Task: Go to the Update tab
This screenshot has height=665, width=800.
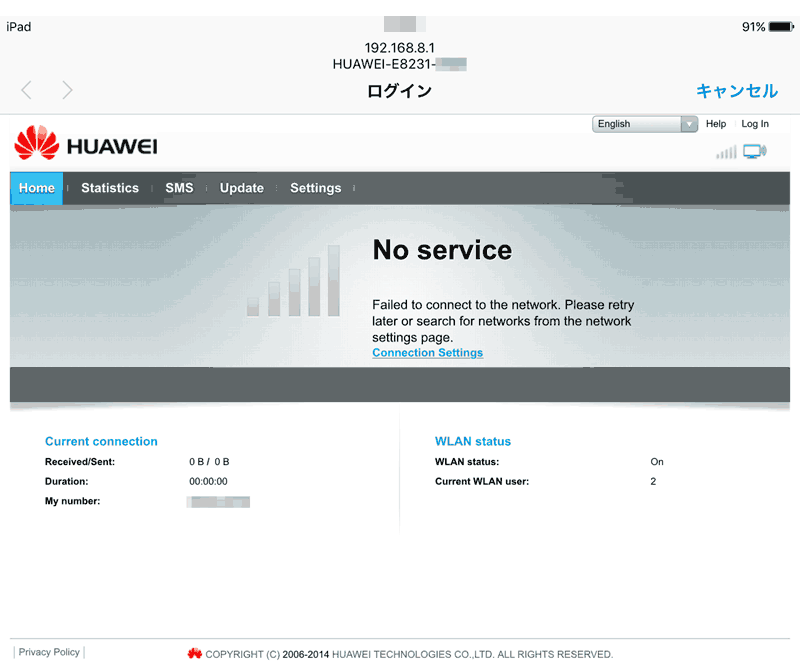Action: click(242, 188)
